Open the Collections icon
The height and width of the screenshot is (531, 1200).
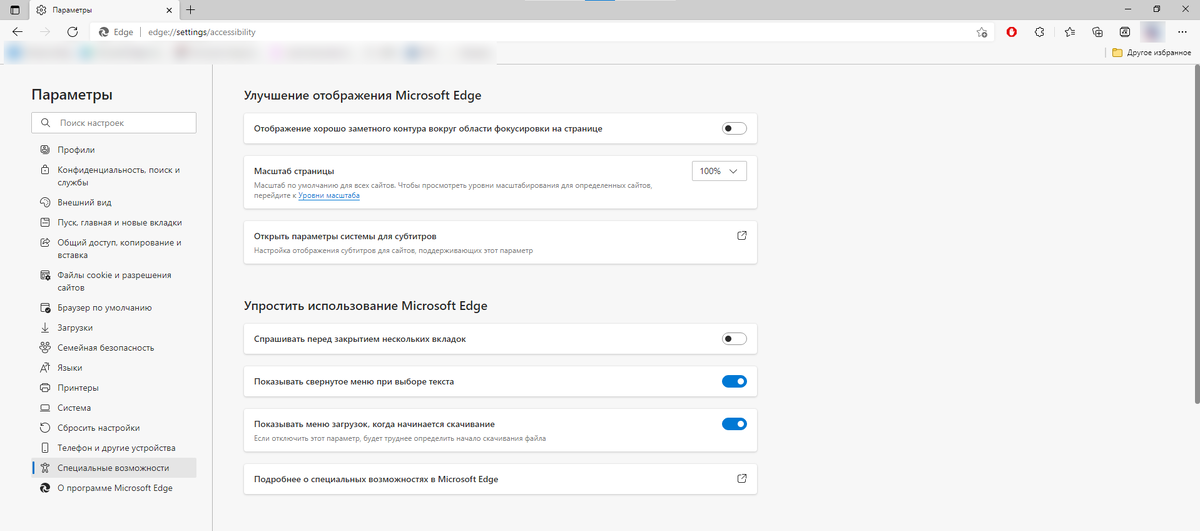pyautogui.click(x=1098, y=32)
